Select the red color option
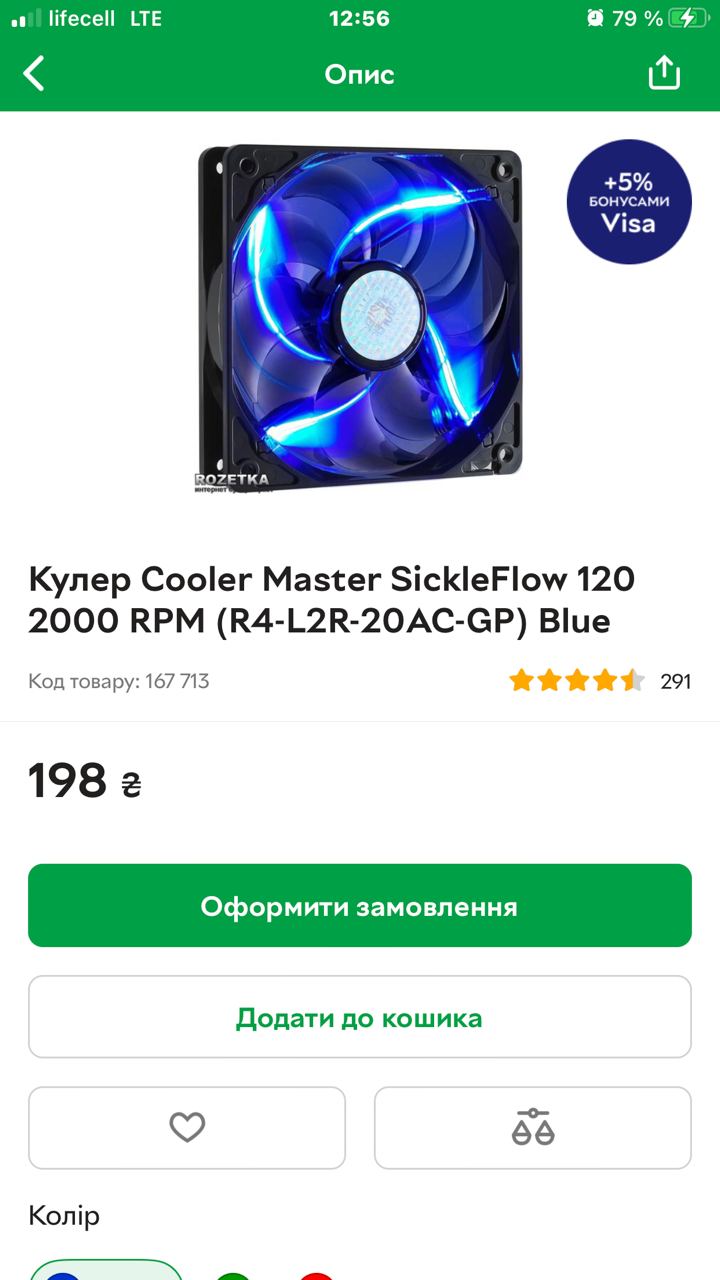The height and width of the screenshot is (1280, 720). (x=316, y=1275)
